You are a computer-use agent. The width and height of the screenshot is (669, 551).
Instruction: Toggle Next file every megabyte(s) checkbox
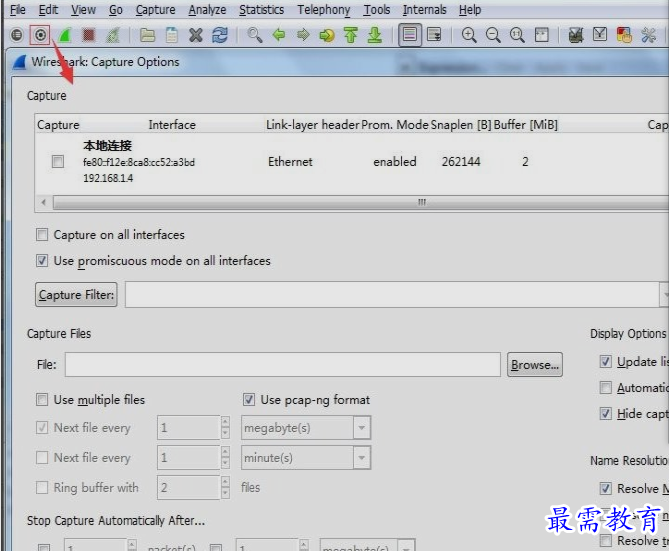(x=42, y=427)
